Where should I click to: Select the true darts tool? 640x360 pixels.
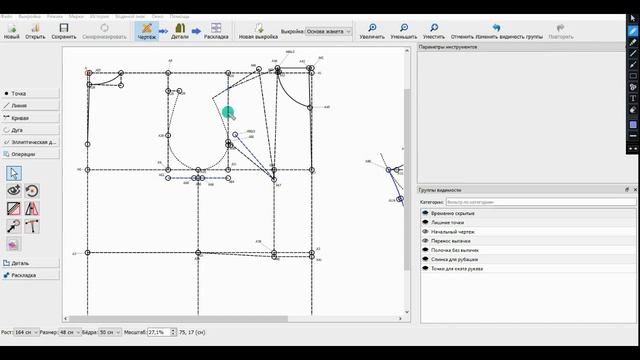click(x=32, y=226)
